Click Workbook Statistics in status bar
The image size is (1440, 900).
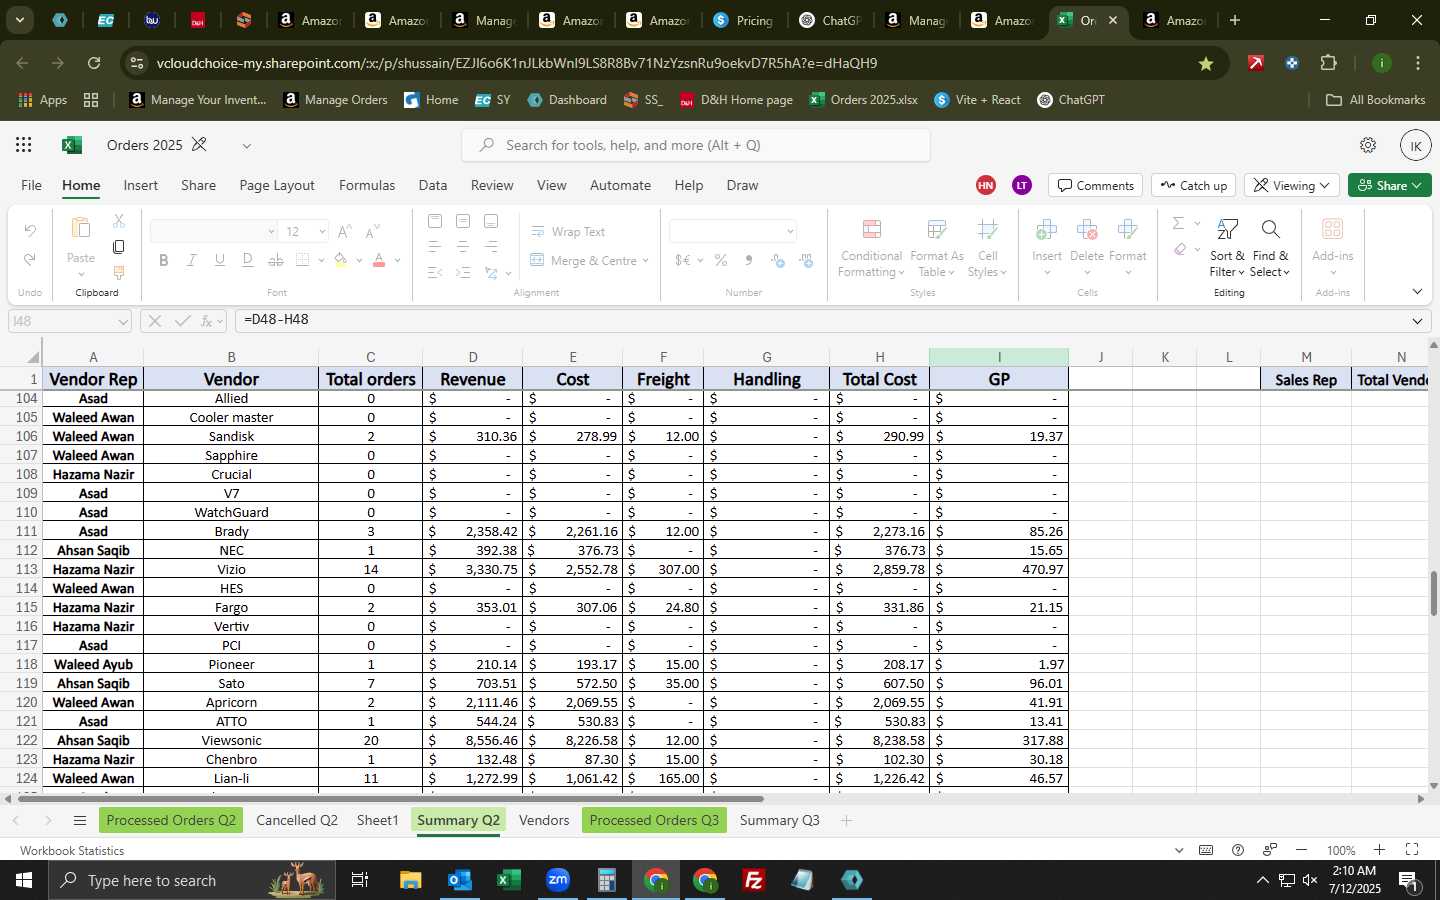[72, 851]
